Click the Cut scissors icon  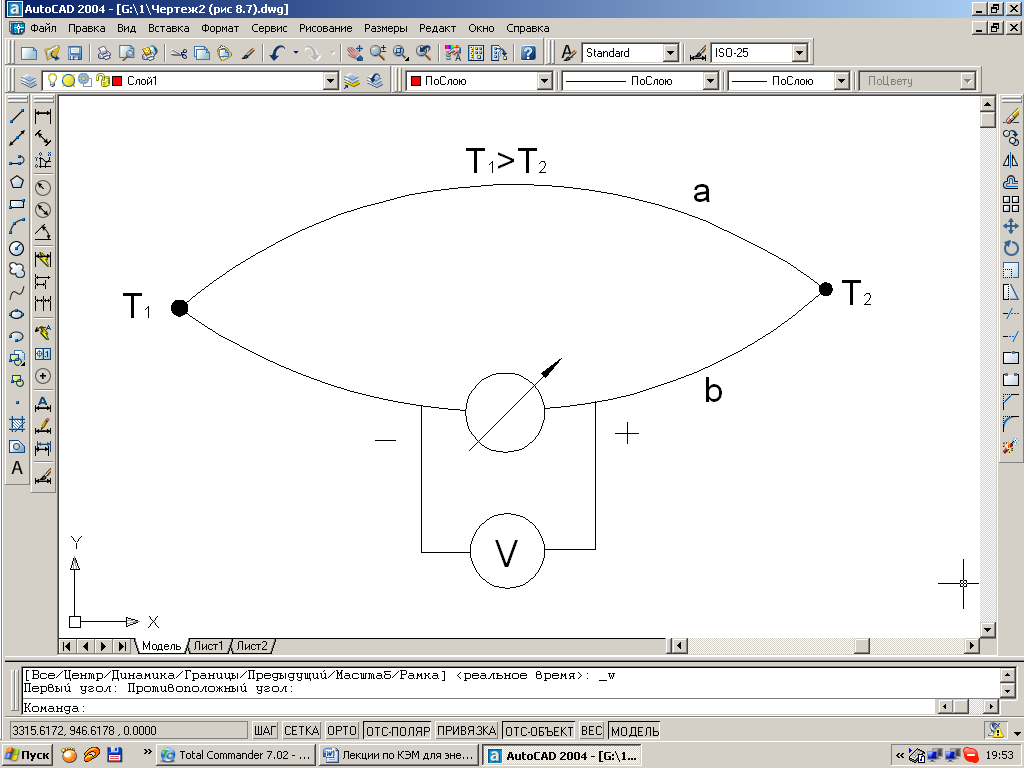tap(179, 53)
